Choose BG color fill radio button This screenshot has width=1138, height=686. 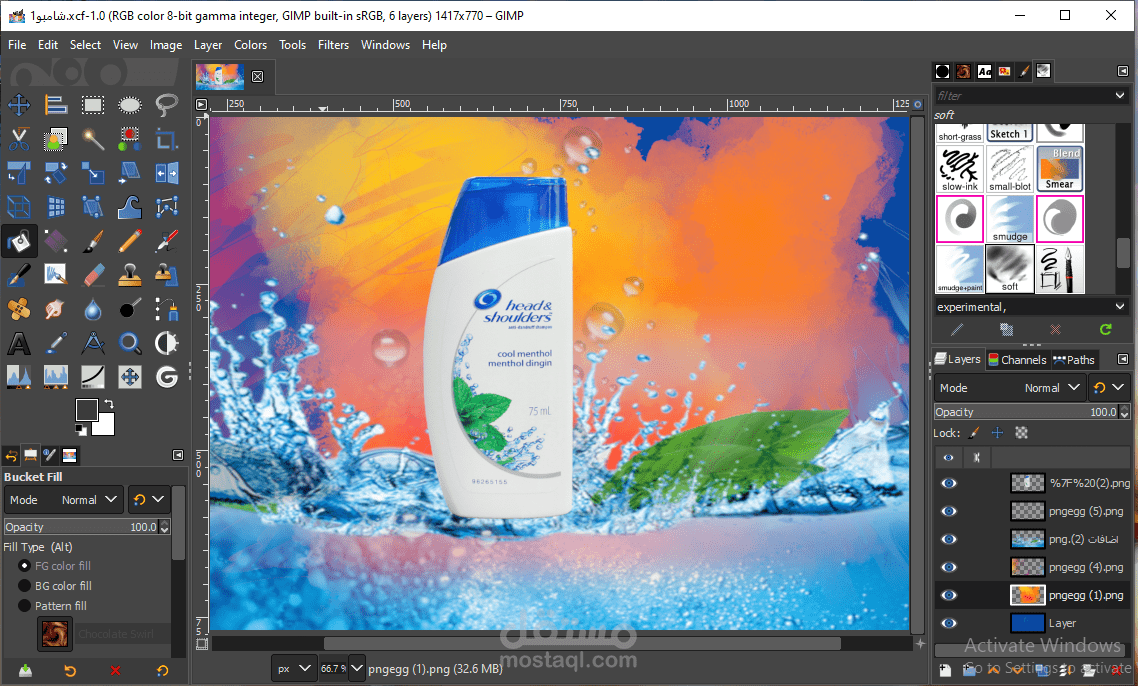(24, 586)
